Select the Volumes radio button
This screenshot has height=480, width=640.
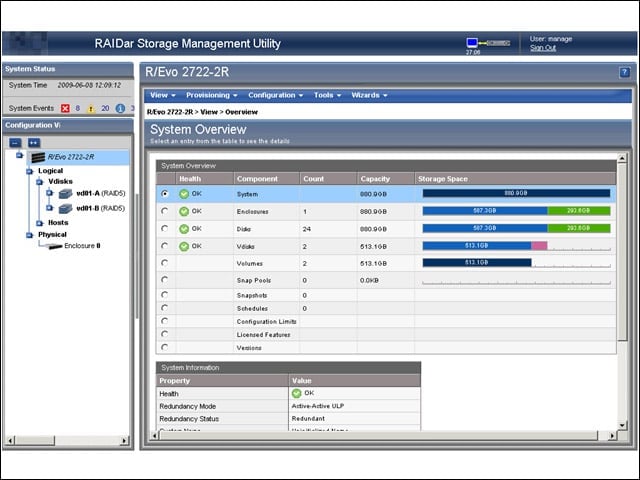[164, 263]
